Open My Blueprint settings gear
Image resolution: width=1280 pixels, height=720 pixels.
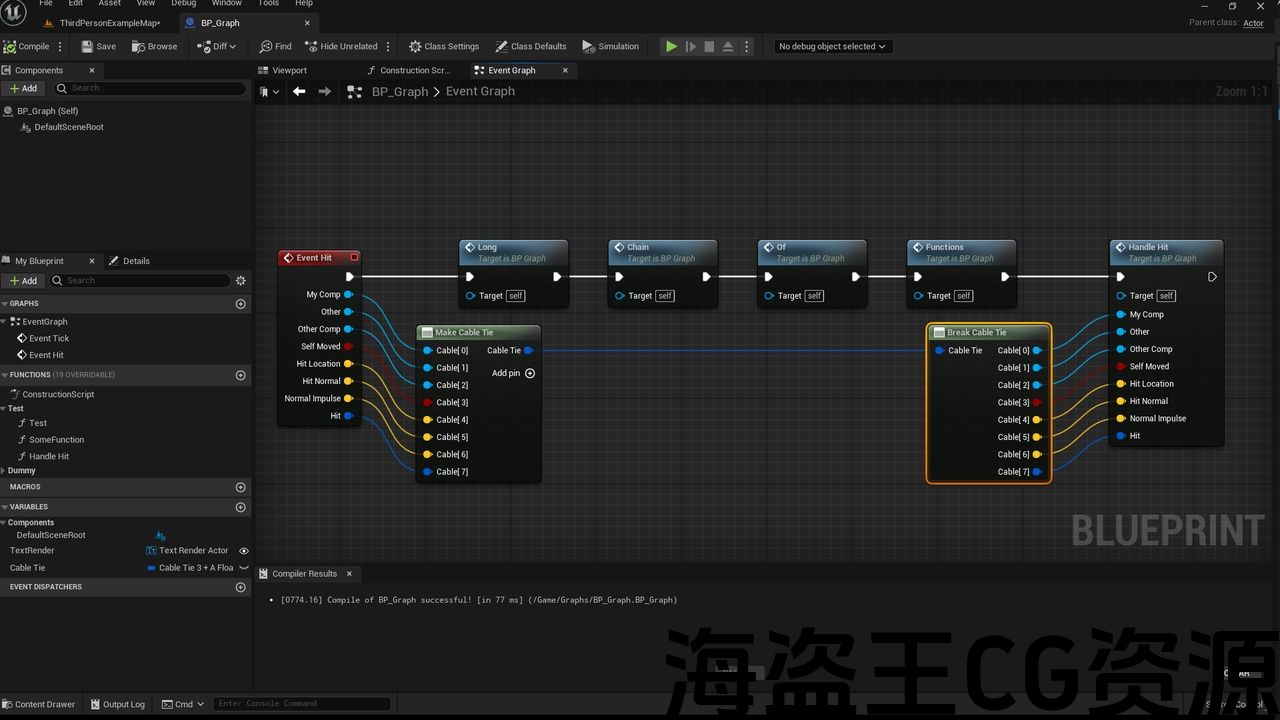coord(240,281)
